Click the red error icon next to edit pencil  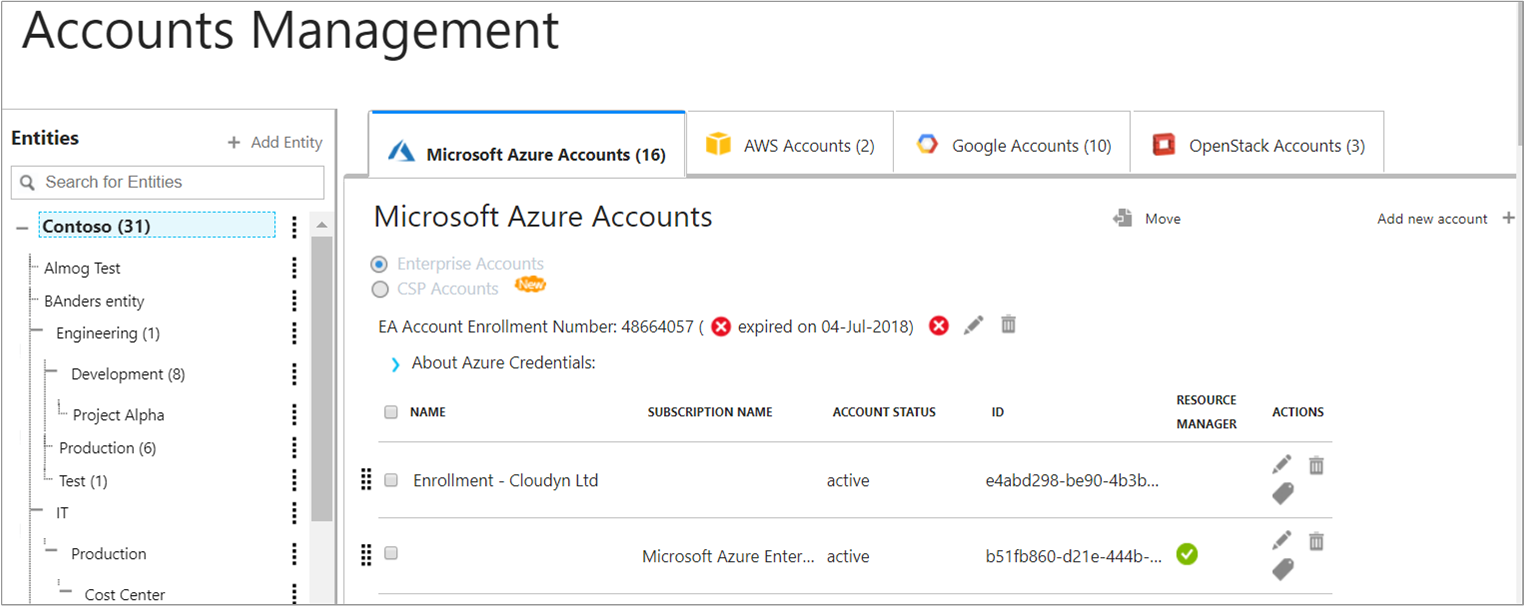click(x=938, y=326)
